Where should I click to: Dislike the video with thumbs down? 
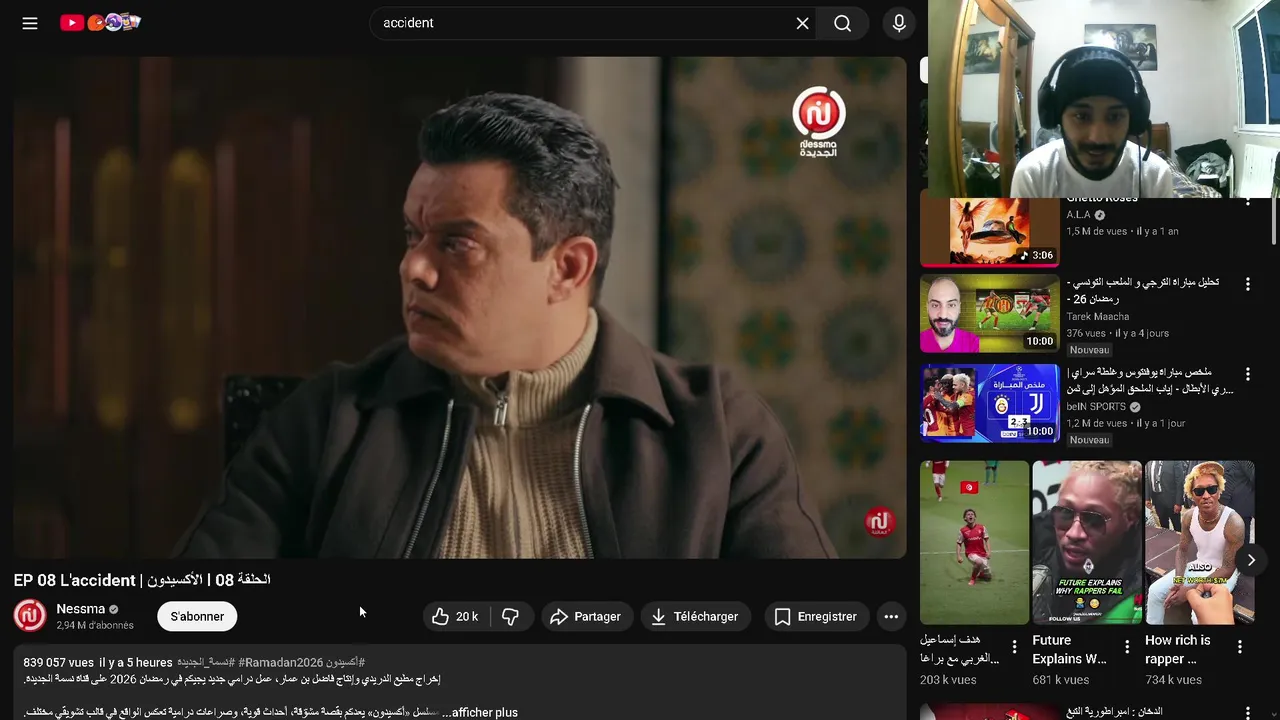tap(511, 617)
